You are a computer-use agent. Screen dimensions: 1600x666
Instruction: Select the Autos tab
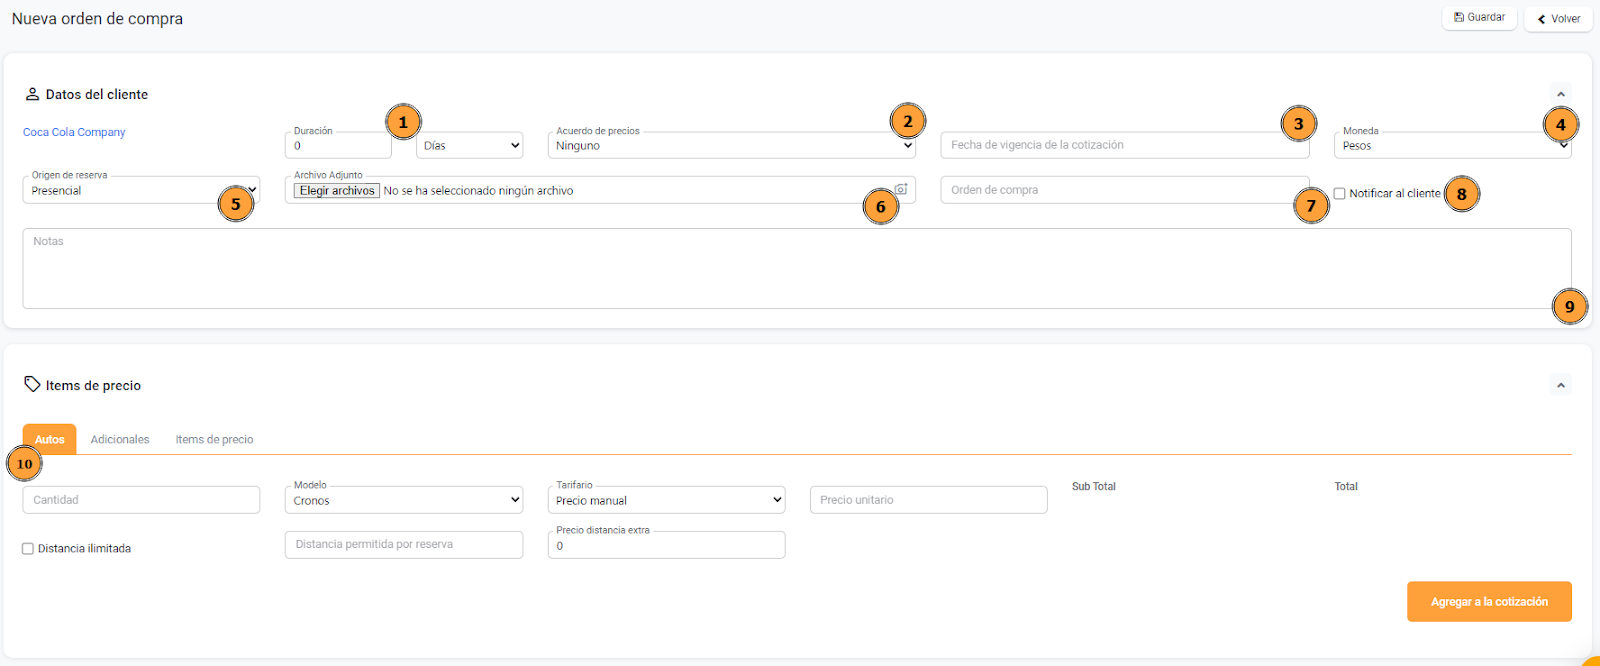[50, 440]
